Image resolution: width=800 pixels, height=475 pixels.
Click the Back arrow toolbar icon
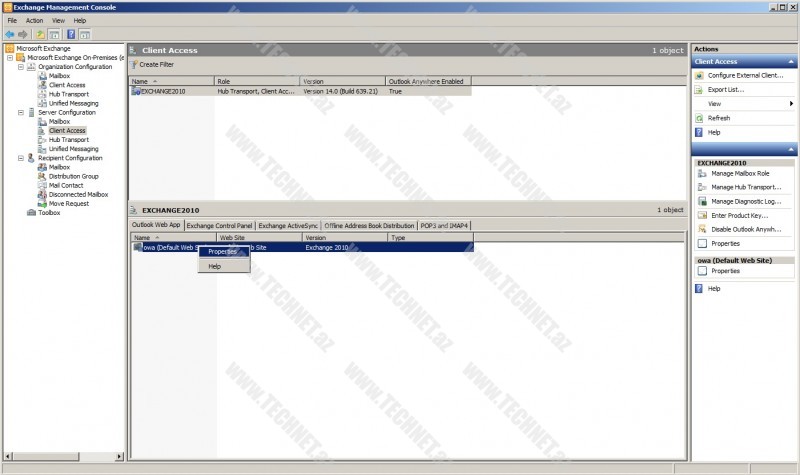pyautogui.click(x=9, y=34)
